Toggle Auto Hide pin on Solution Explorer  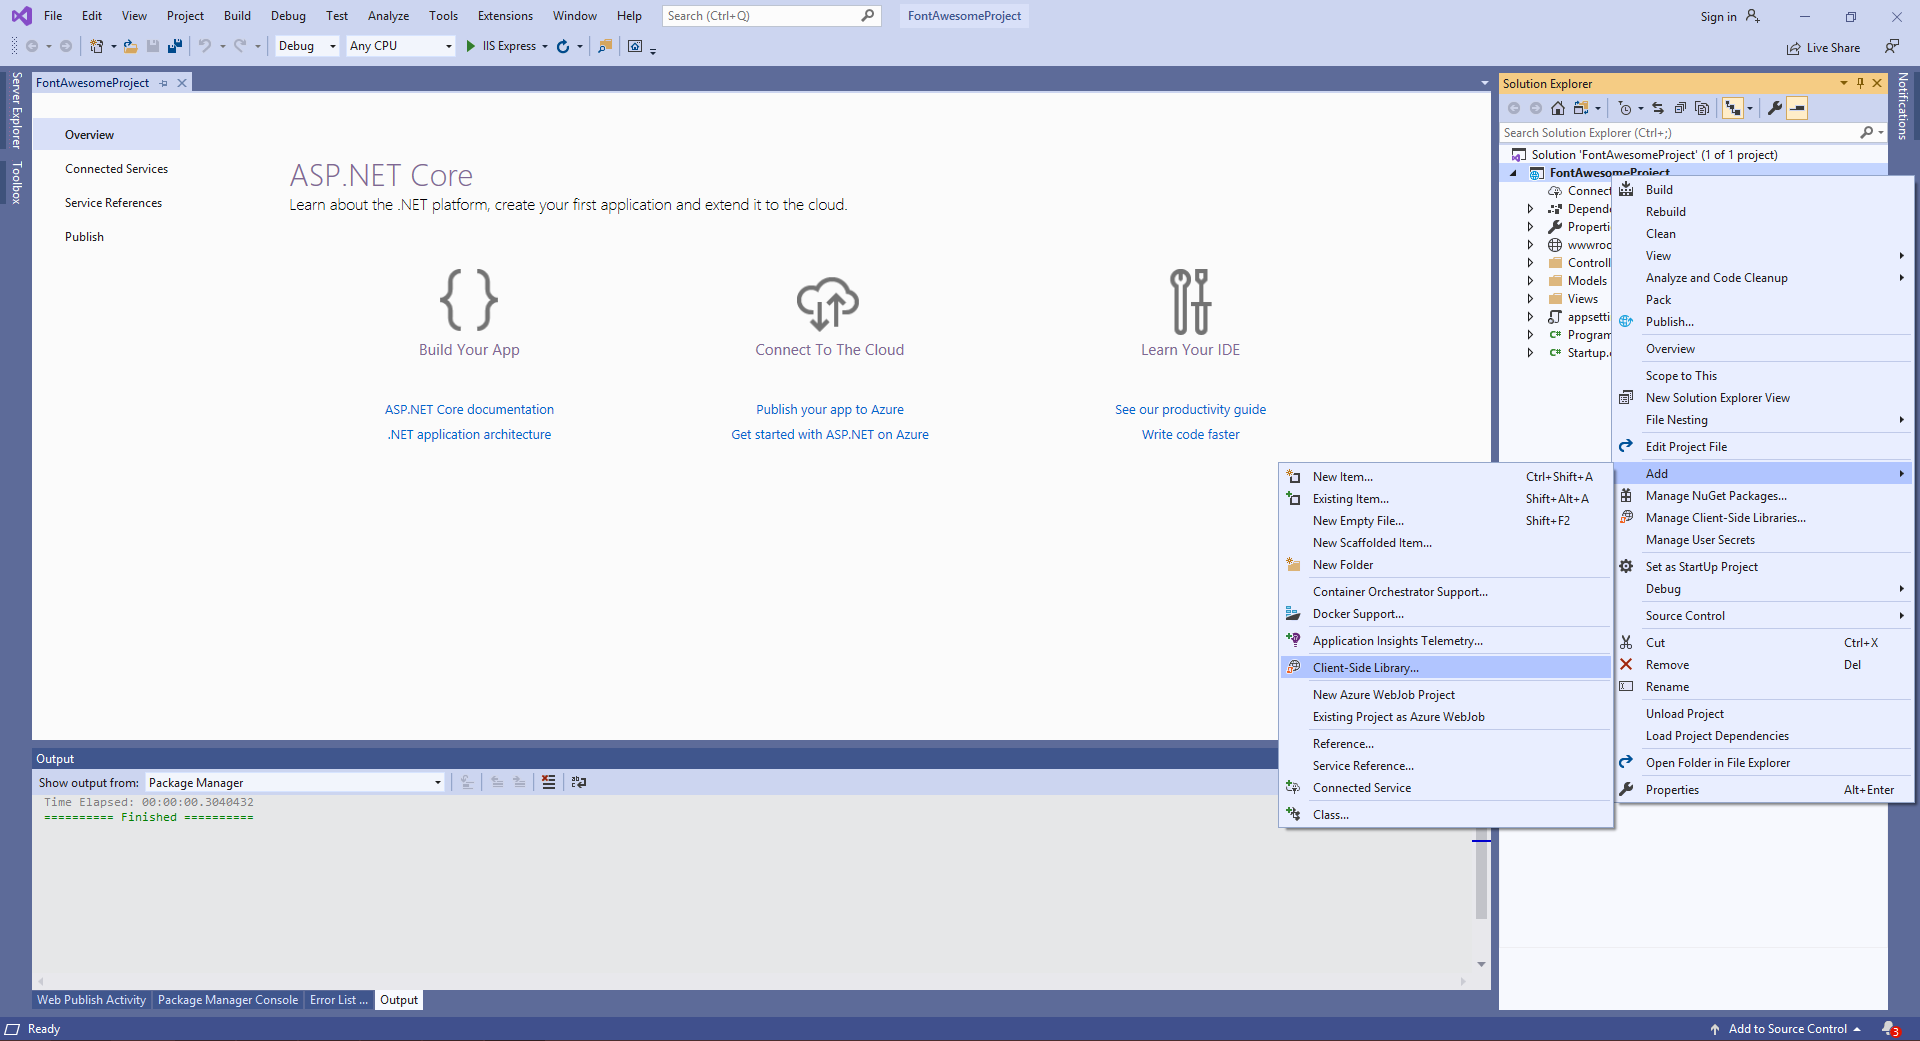[x=1860, y=83]
